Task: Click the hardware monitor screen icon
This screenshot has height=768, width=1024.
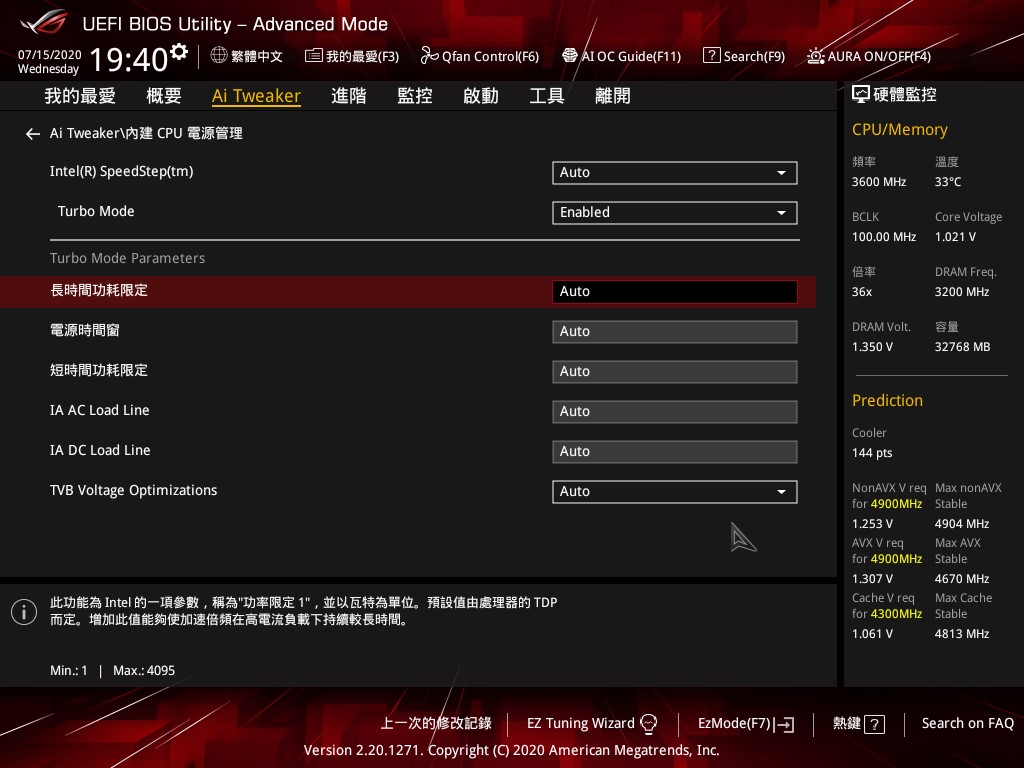Action: click(x=861, y=95)
